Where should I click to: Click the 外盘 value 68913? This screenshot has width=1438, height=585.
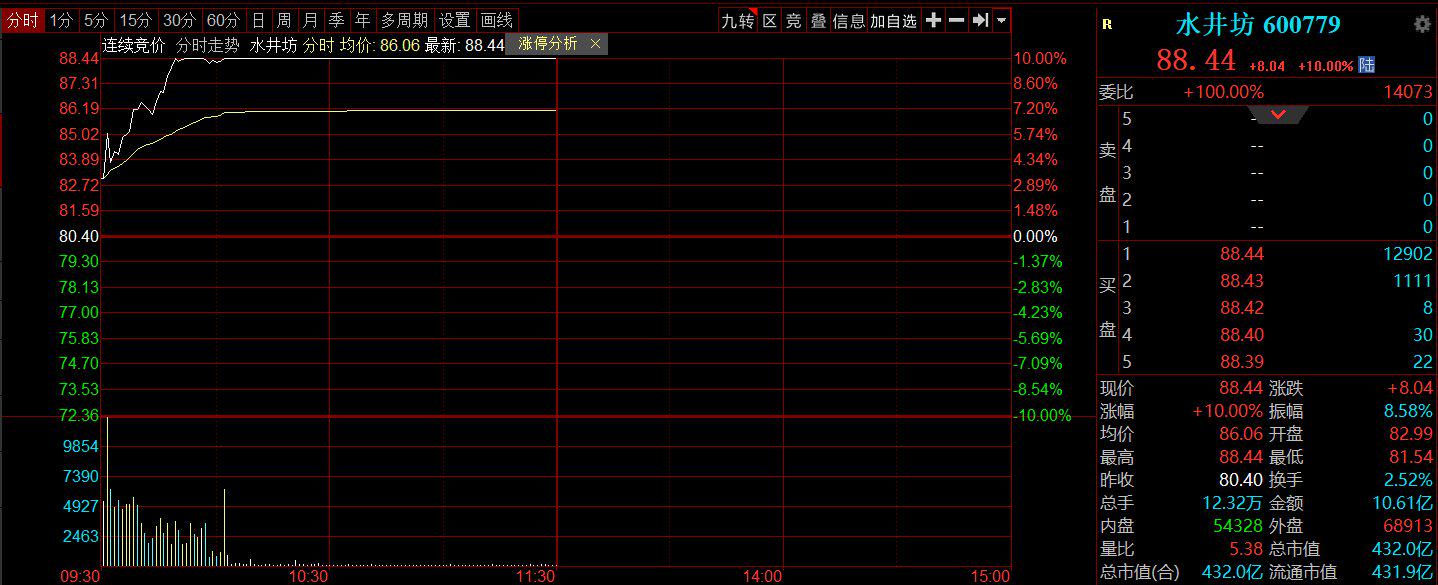click(1408, 526)
